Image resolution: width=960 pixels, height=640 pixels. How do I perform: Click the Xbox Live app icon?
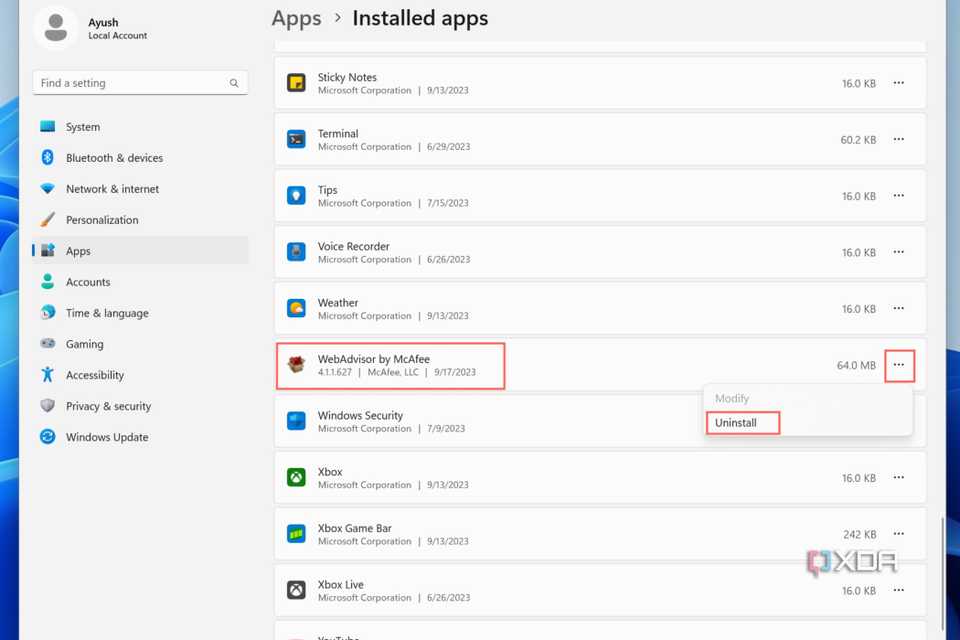pos(296,590)
